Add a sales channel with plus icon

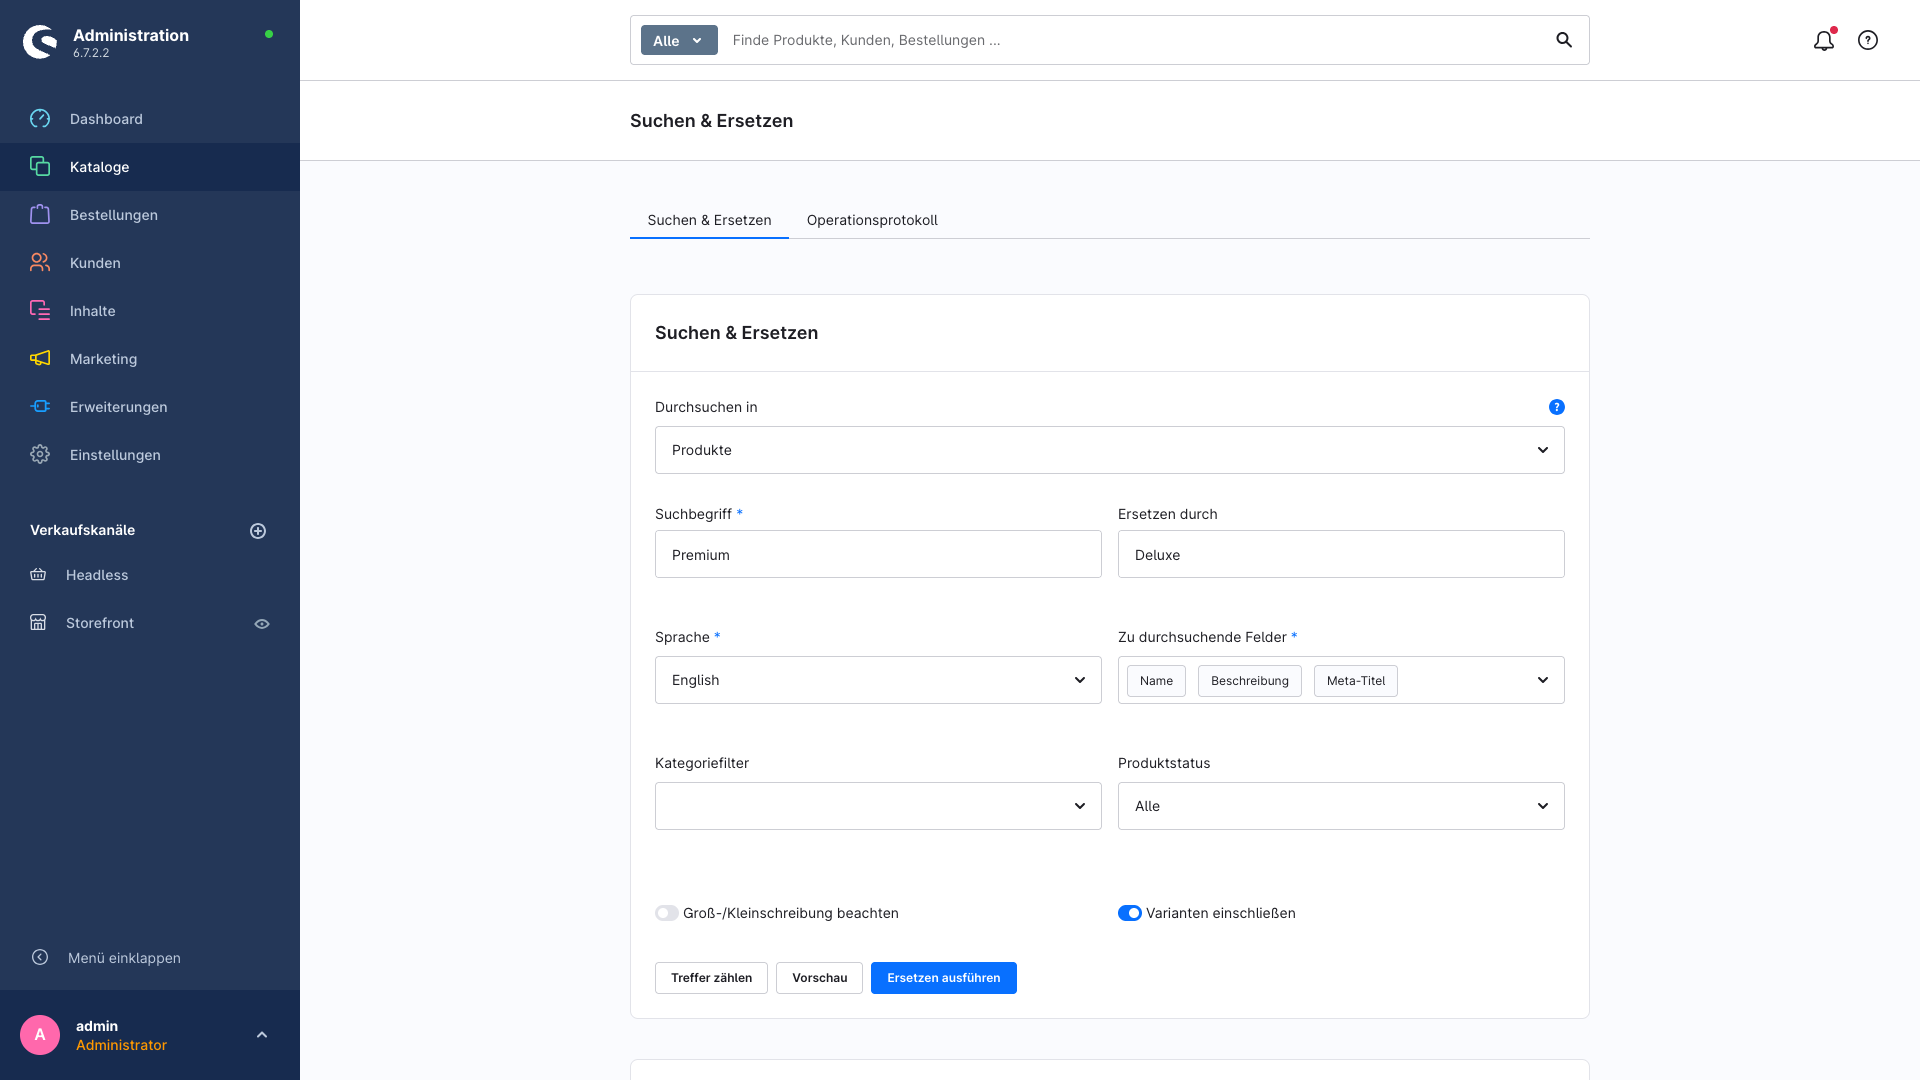[258, 531]
